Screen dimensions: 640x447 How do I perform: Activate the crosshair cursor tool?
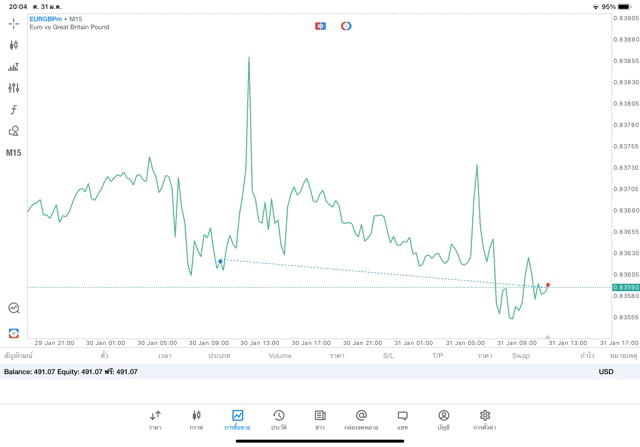point(14,24)
